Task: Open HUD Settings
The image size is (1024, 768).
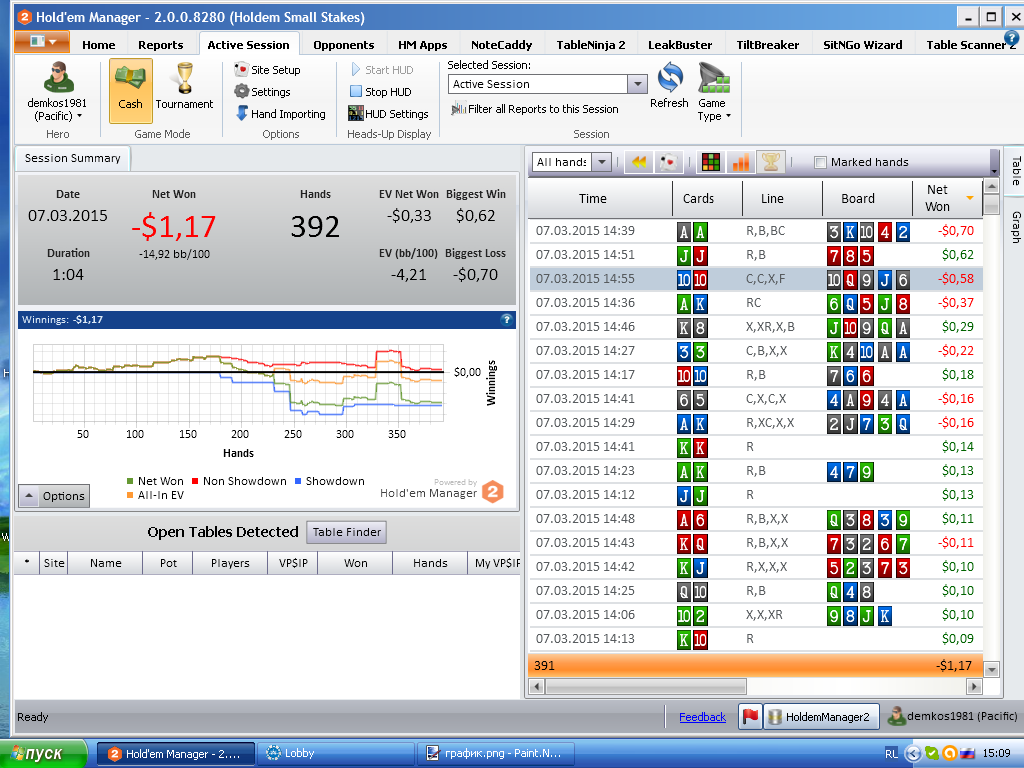Action: (x=389, y=114)
